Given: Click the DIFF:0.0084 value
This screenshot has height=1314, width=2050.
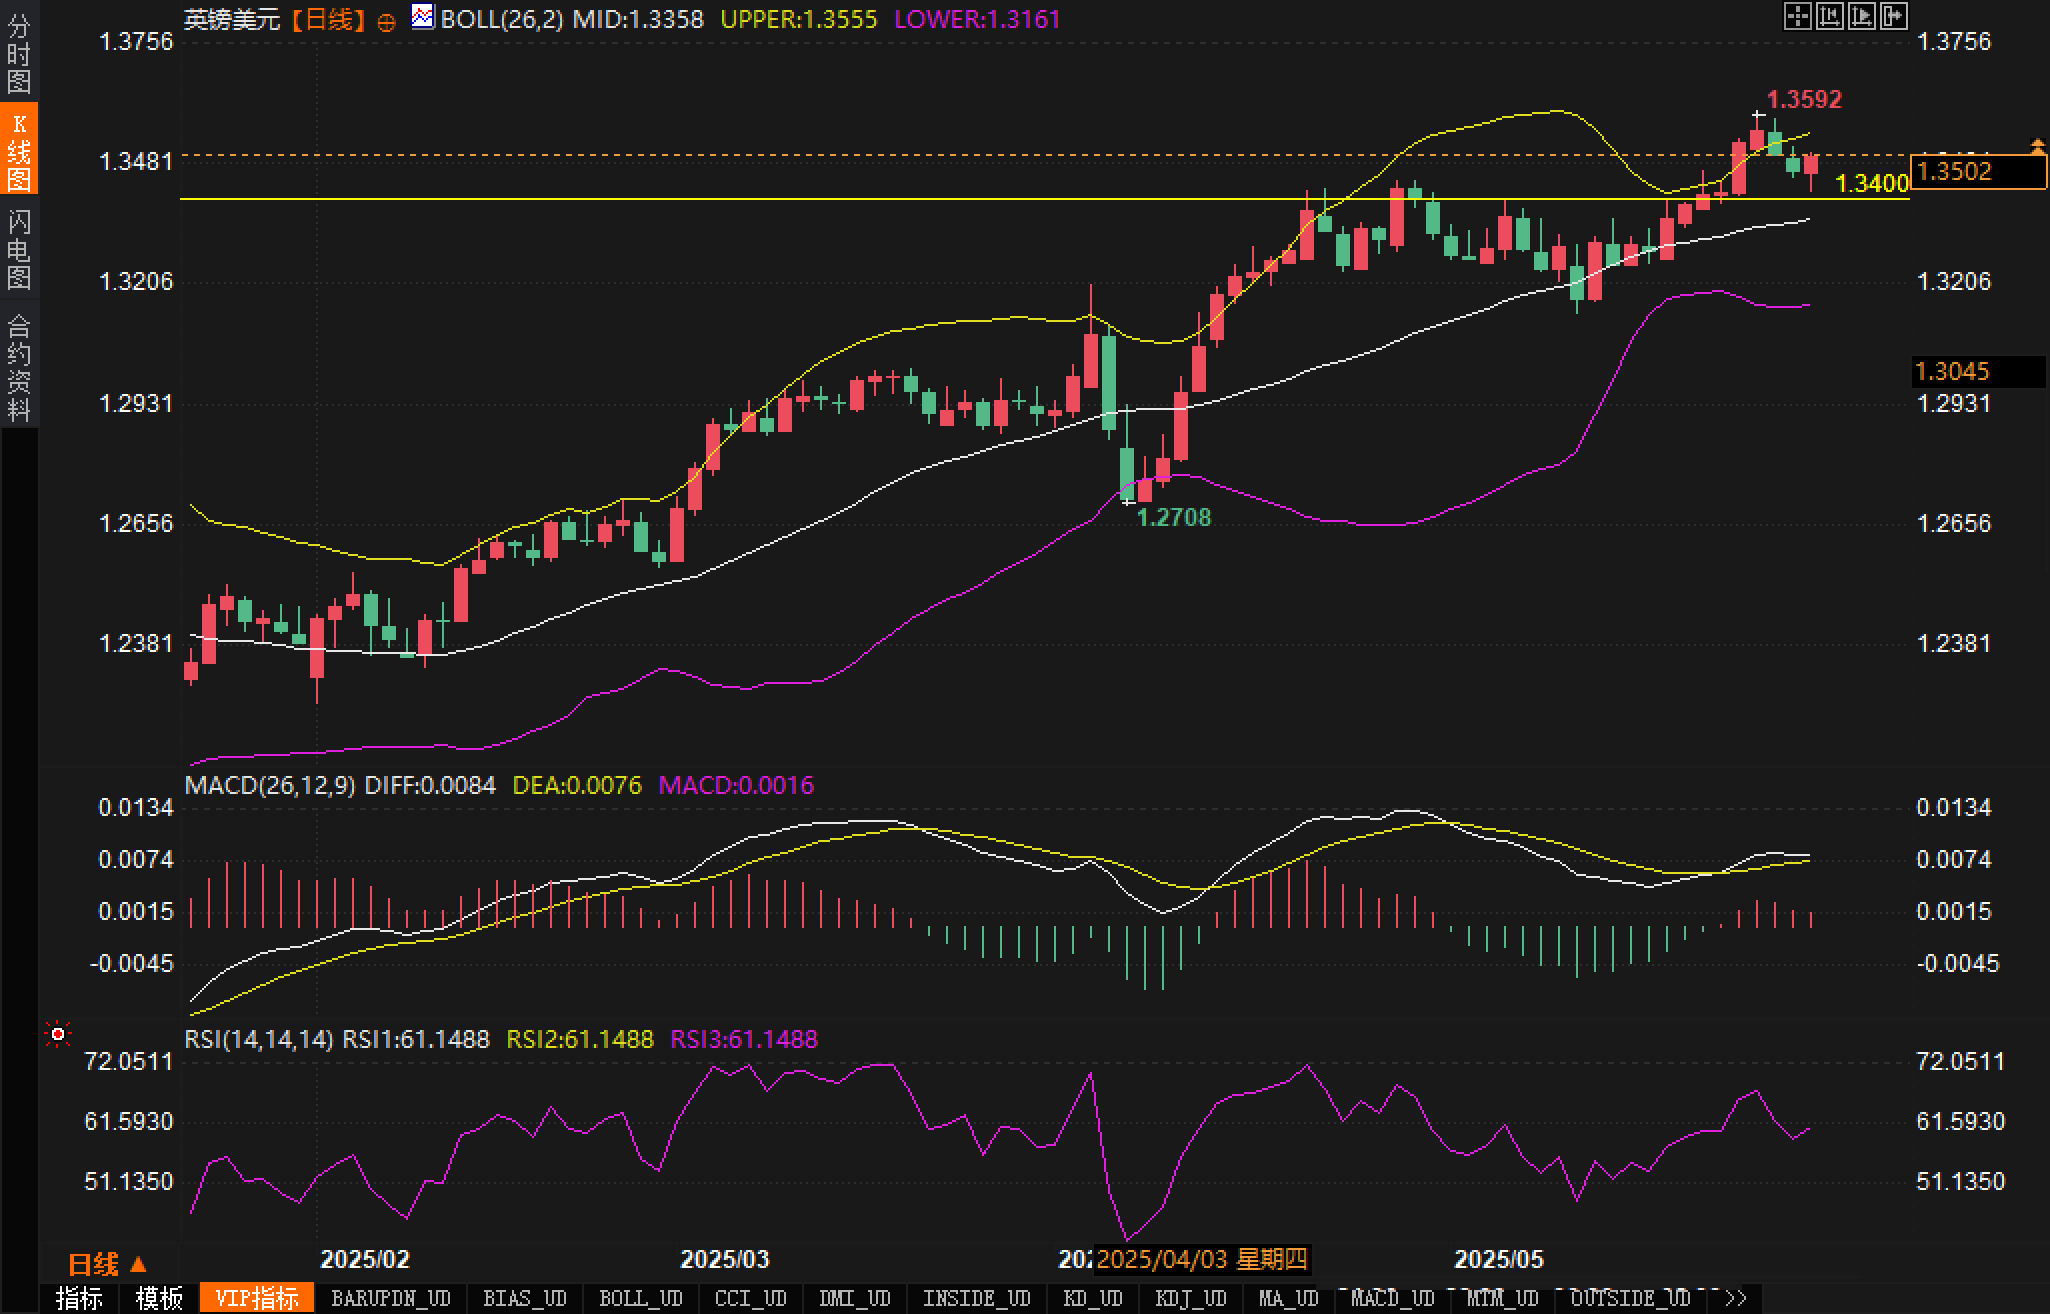Looking at the screenshot, I should [430, 785].
